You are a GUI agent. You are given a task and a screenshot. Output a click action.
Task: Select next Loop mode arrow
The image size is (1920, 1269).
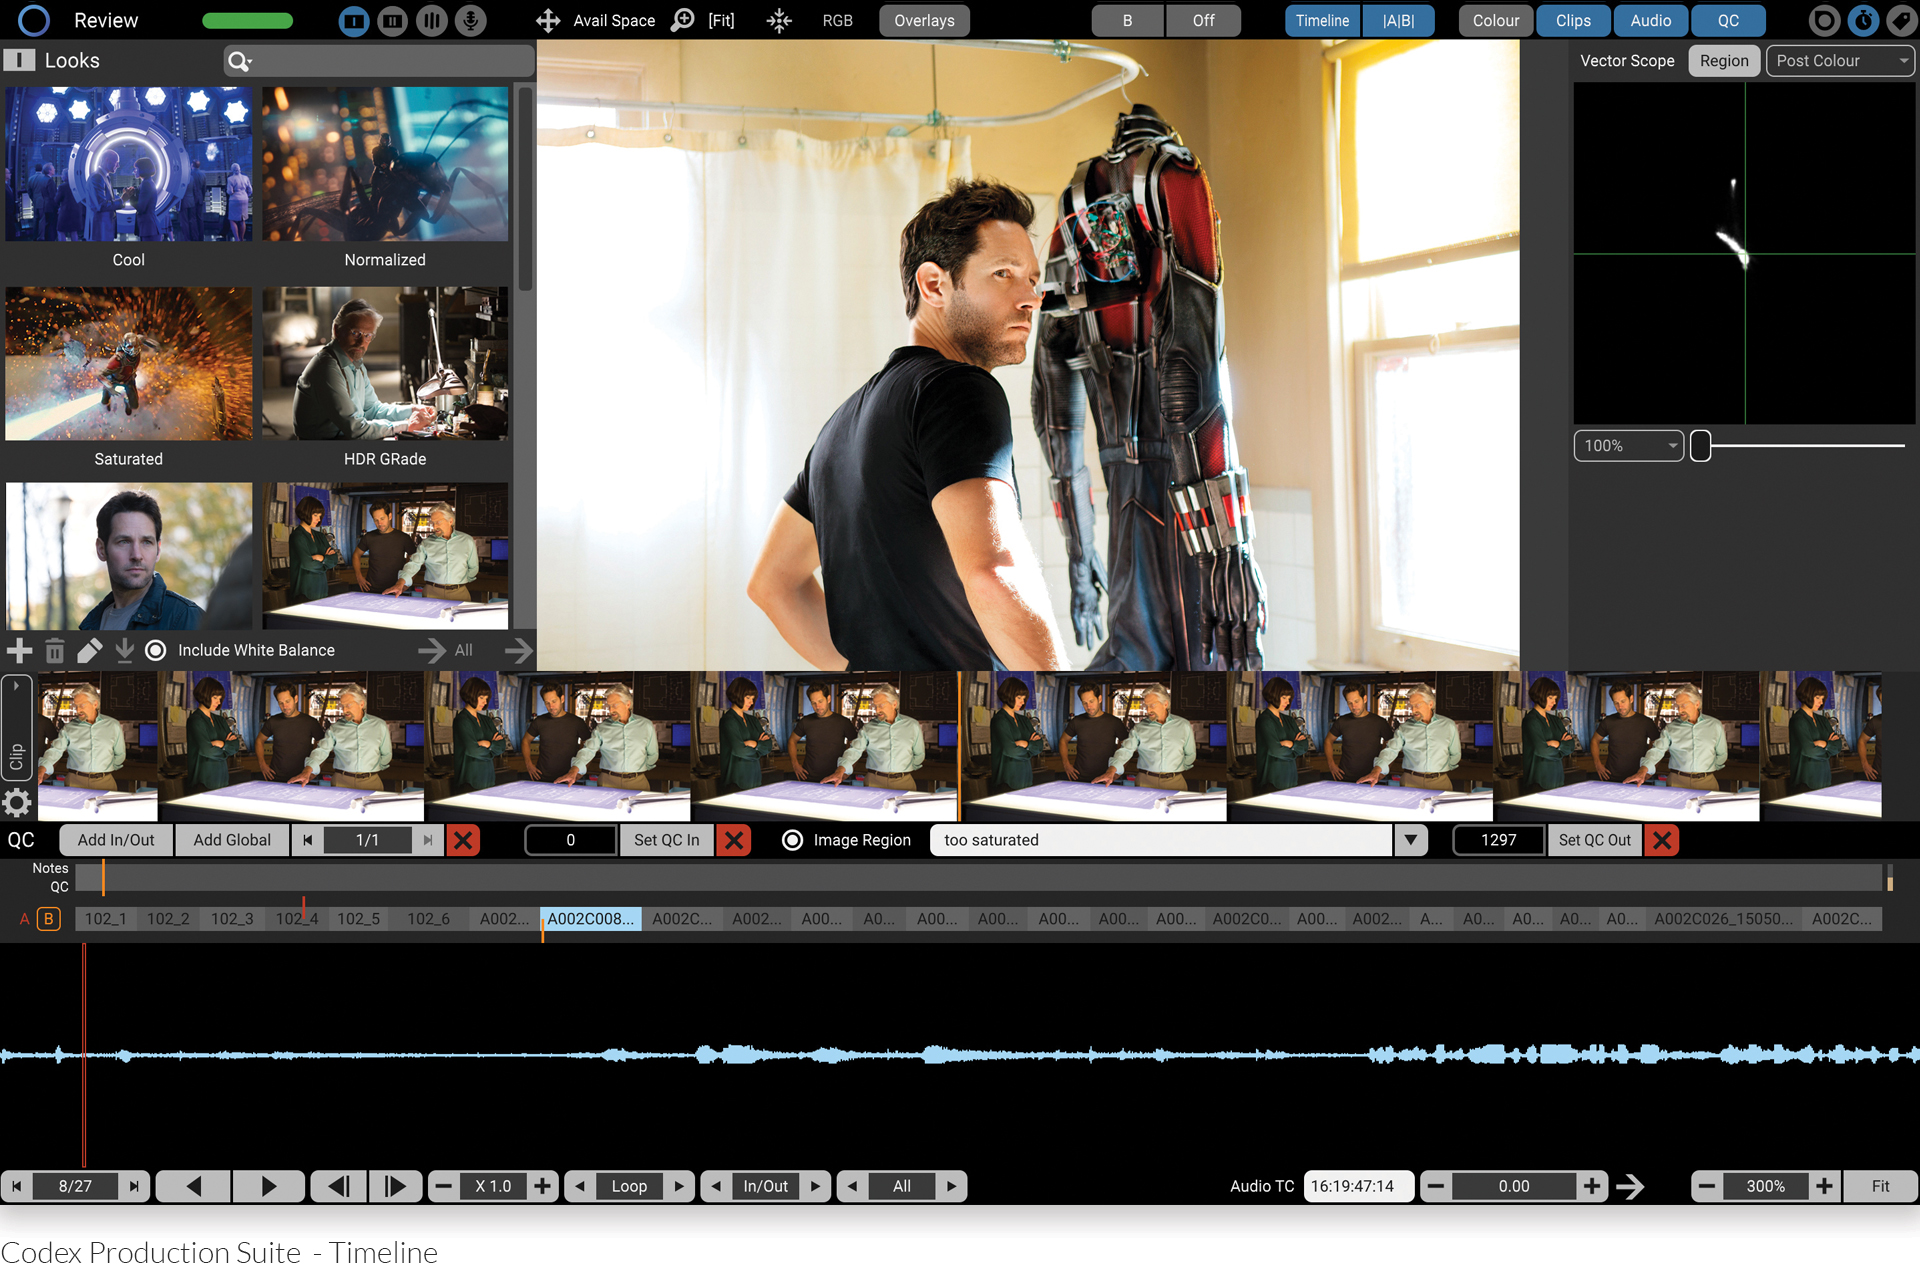(x=679, y=1186)
